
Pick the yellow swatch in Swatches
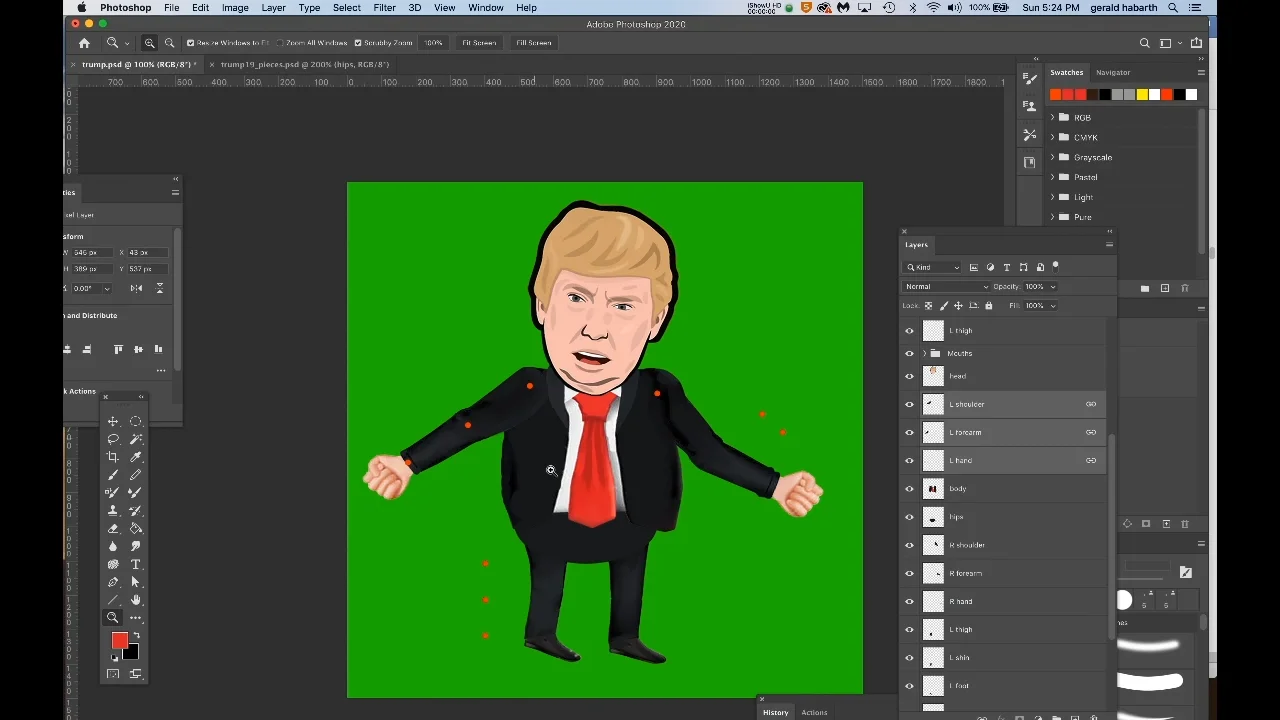pyautogui.click(x=1142, y=95)
